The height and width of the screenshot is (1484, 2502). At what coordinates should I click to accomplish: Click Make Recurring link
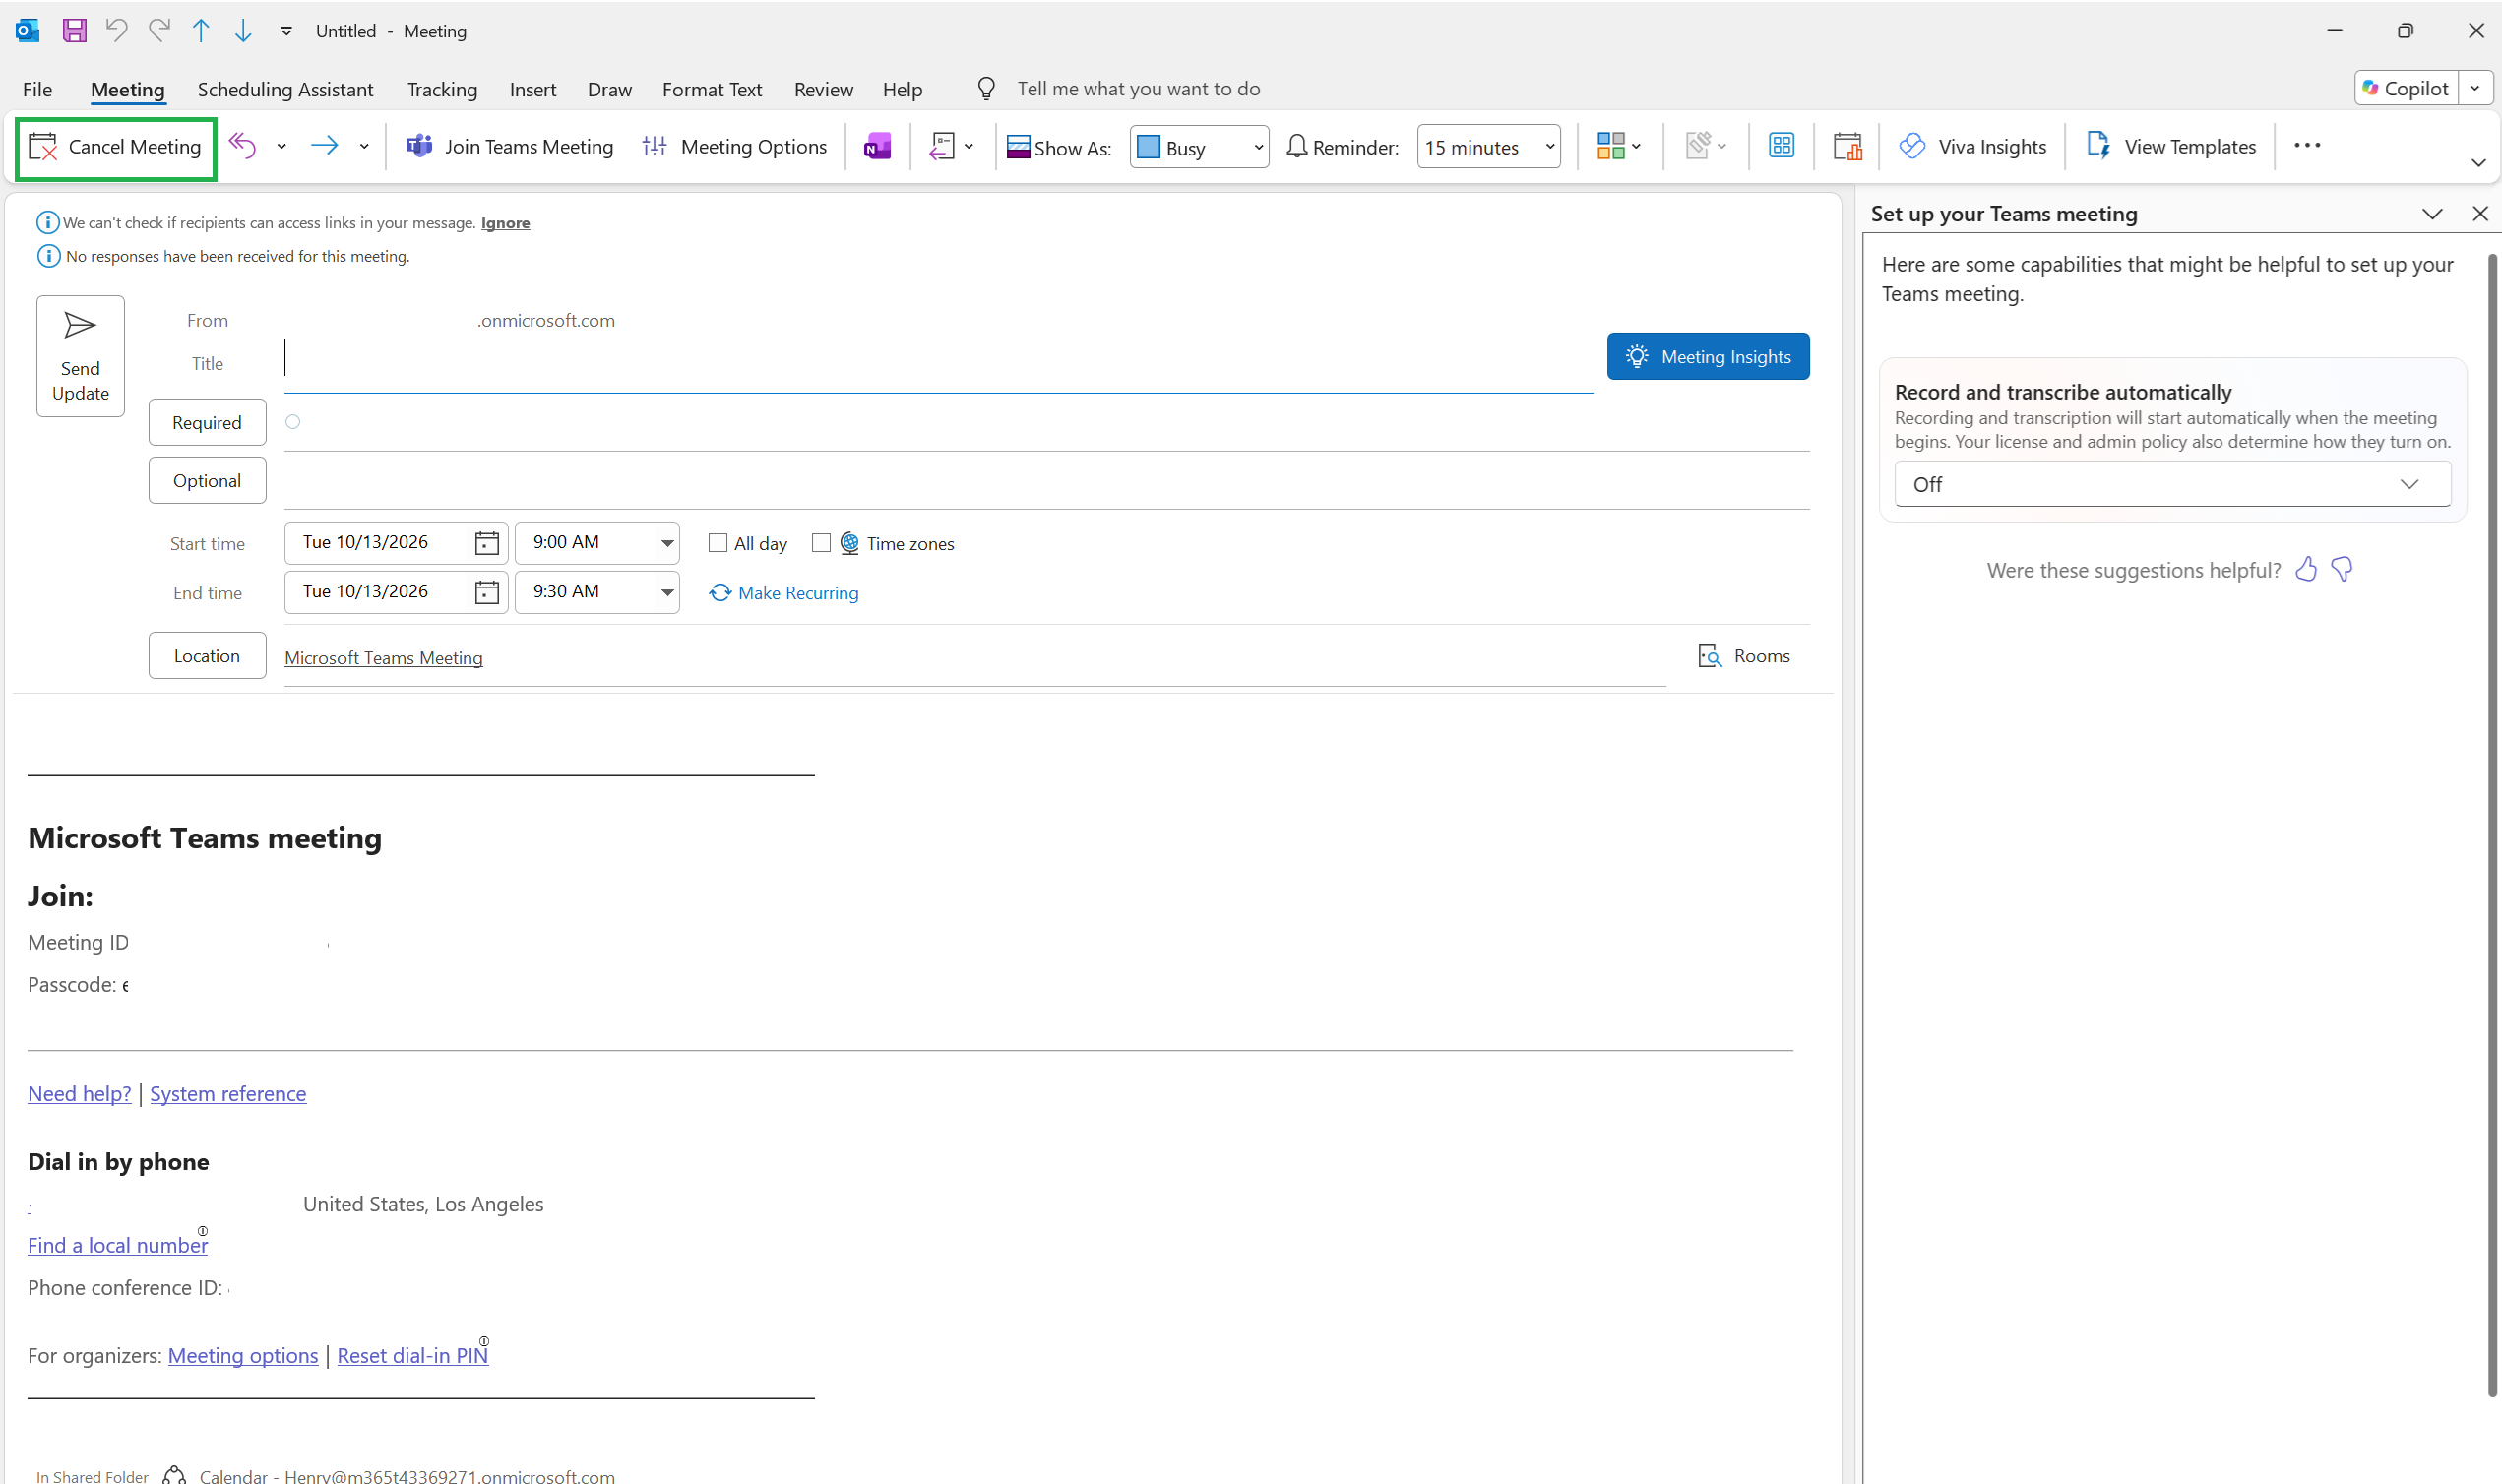pyautogui.click(x=784, y=593)
